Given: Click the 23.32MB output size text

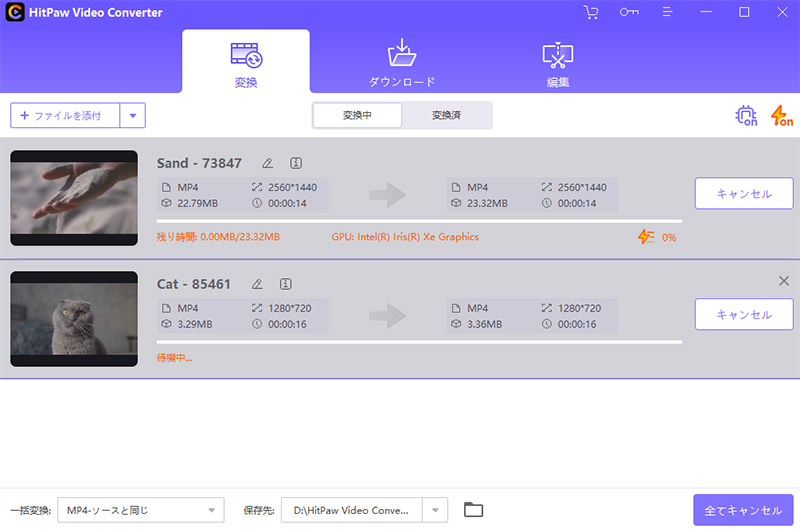Looking at the screenshot, I should click(x=487, y=203).
